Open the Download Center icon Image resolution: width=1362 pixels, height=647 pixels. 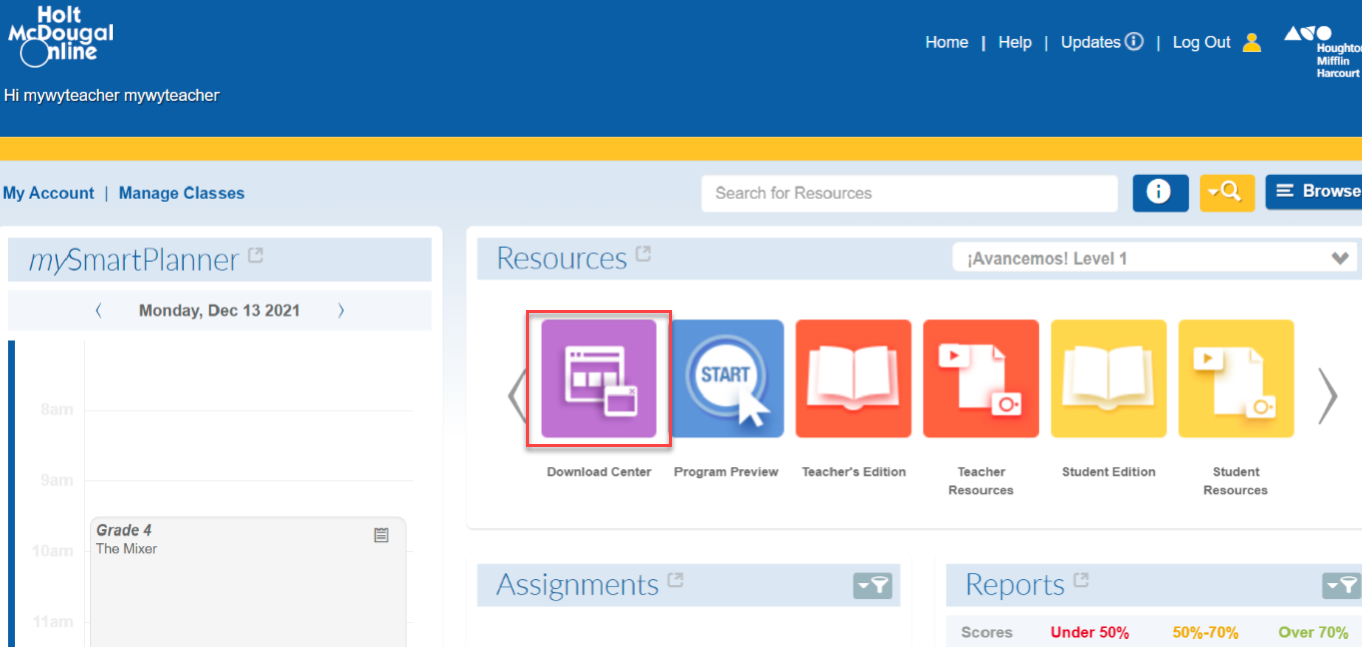point(598,378)
